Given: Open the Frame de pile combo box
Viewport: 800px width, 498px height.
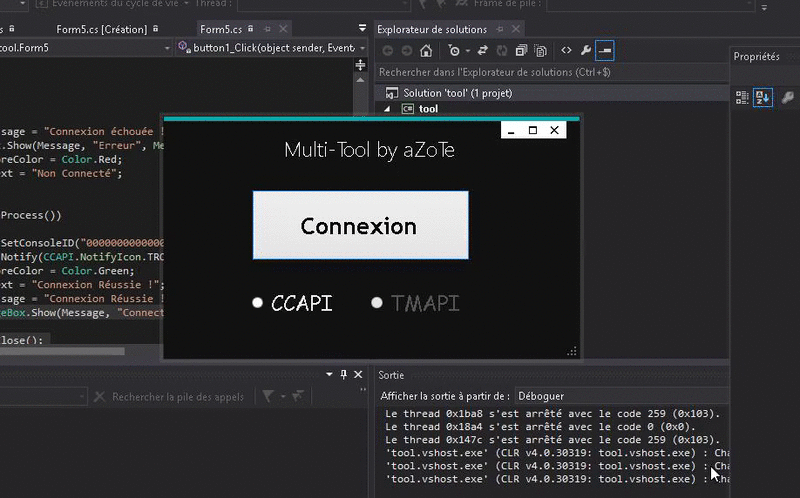Looking at the screenshot, I should click(x=651, y=5).
